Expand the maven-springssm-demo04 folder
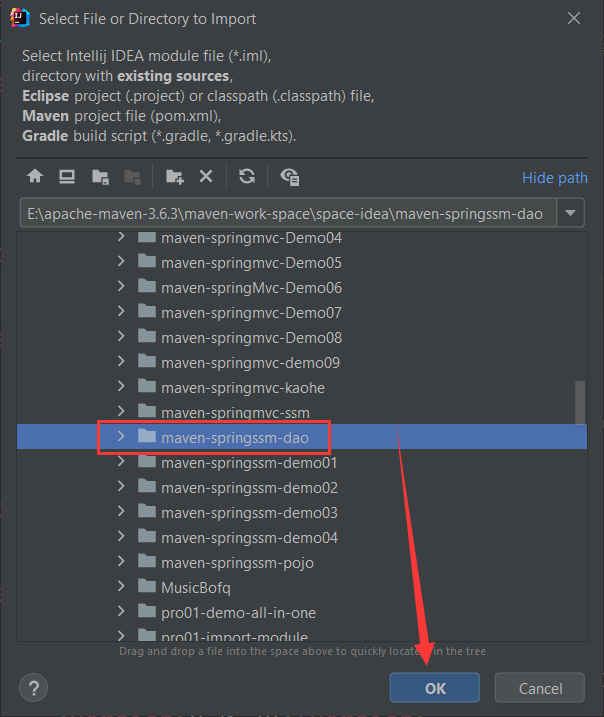The width and height of the screenshot is (604, 717). [121, 536]
